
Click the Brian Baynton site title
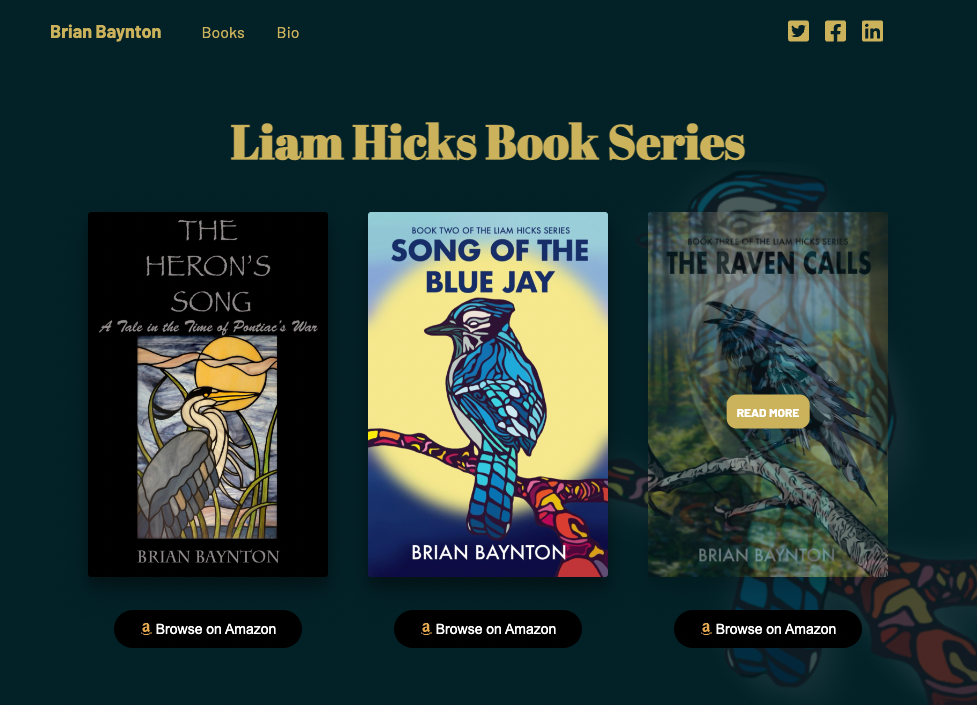(106, 32)
